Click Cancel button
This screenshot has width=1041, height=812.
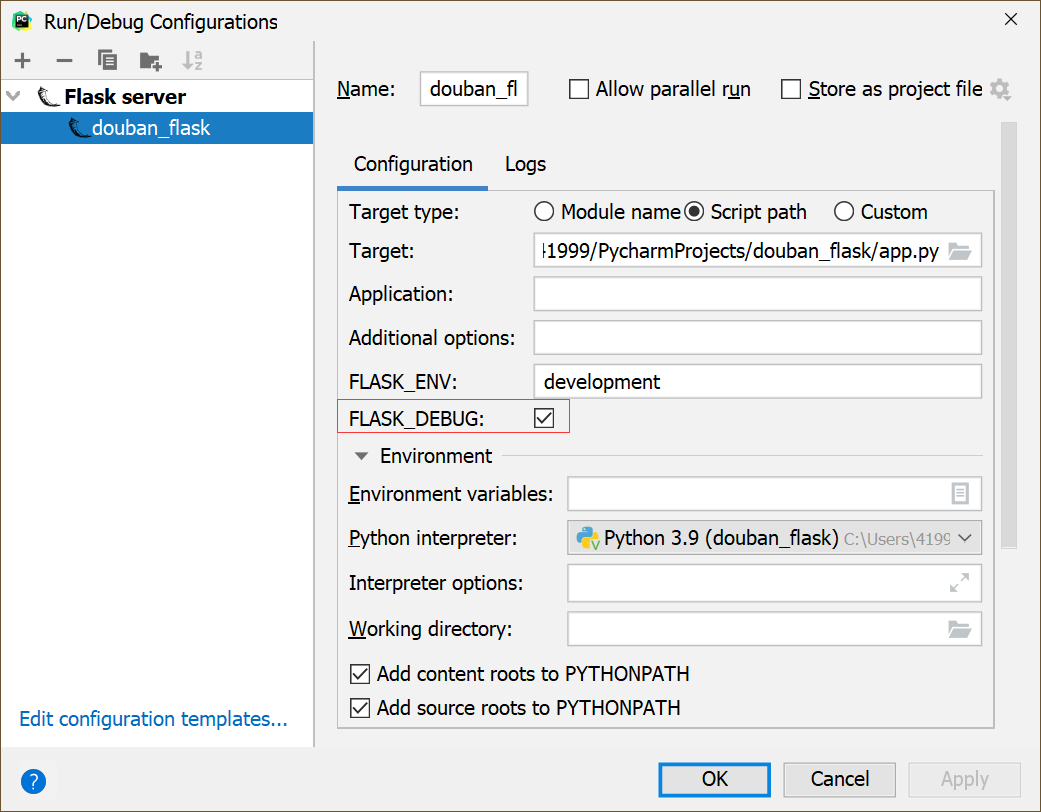839,779
